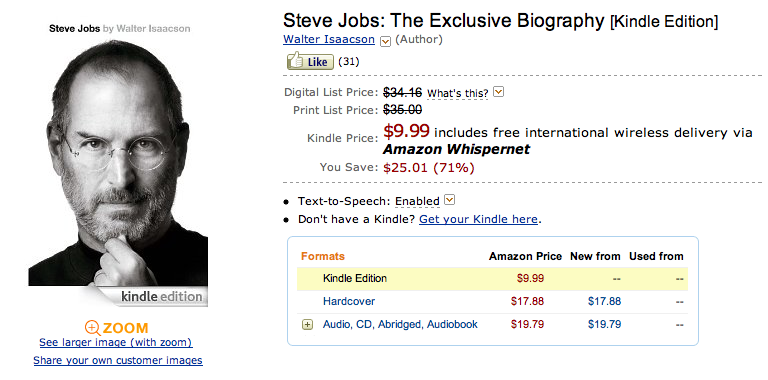
Task: Open Share your own customer images
Action: point(118,361)
